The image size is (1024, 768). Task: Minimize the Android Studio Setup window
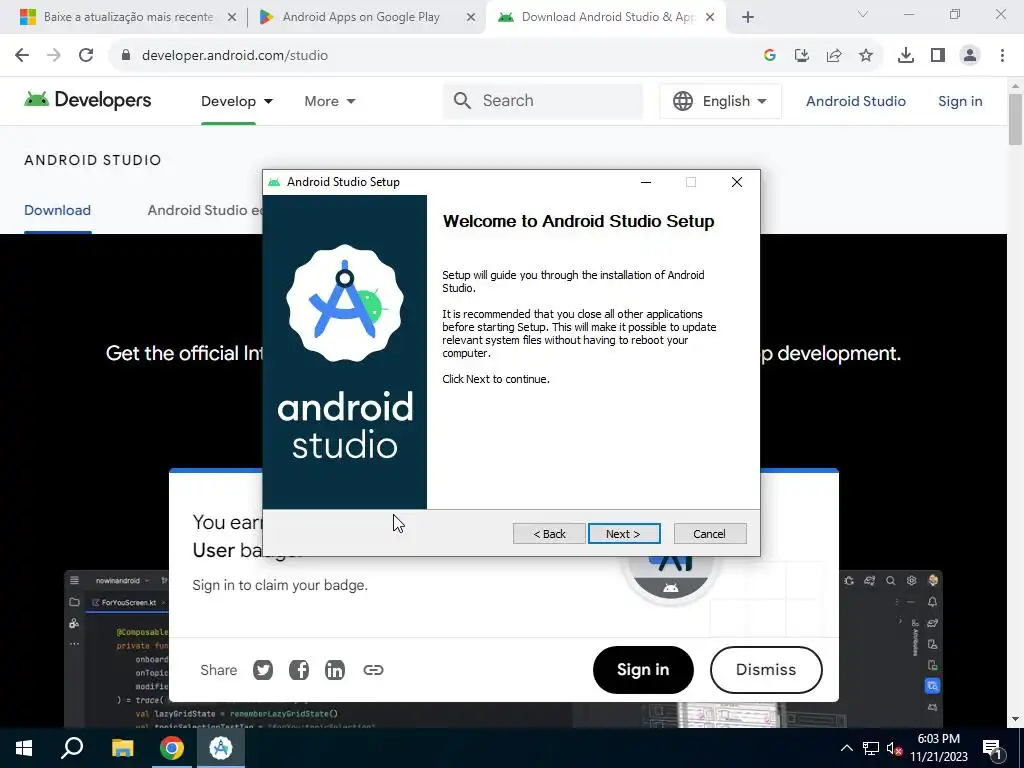pyautogui.click(x=646, y=182)
